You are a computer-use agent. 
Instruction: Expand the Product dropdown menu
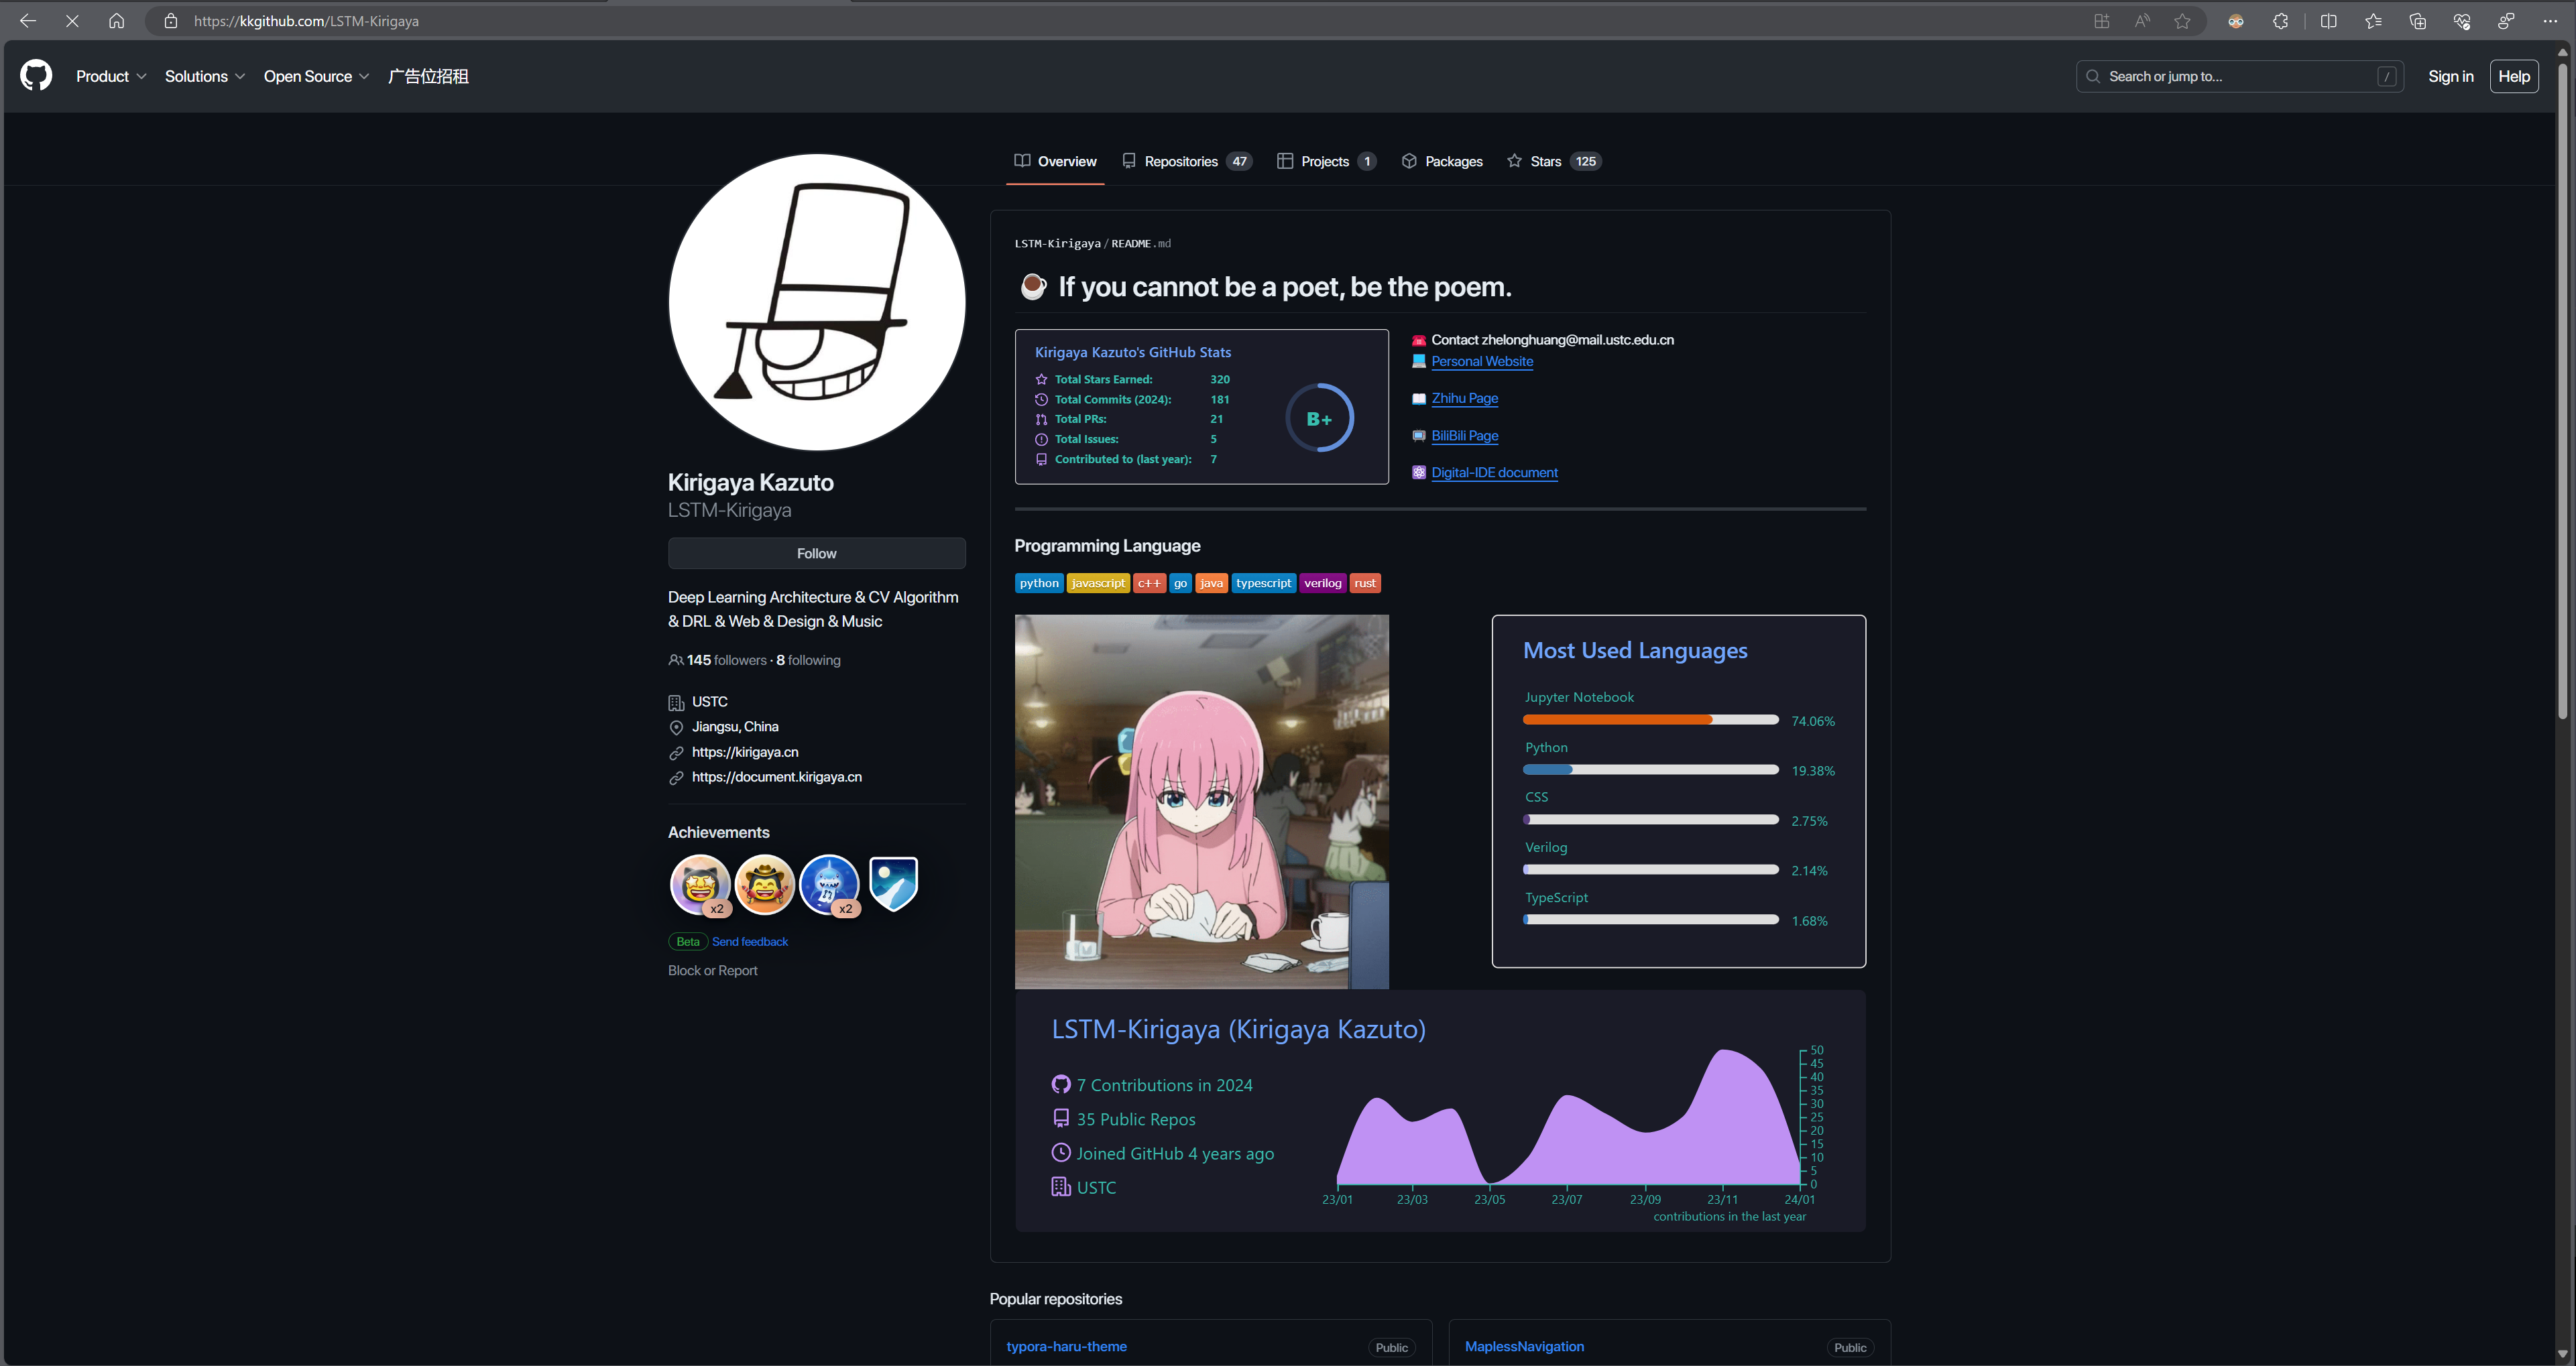[111, 76]
